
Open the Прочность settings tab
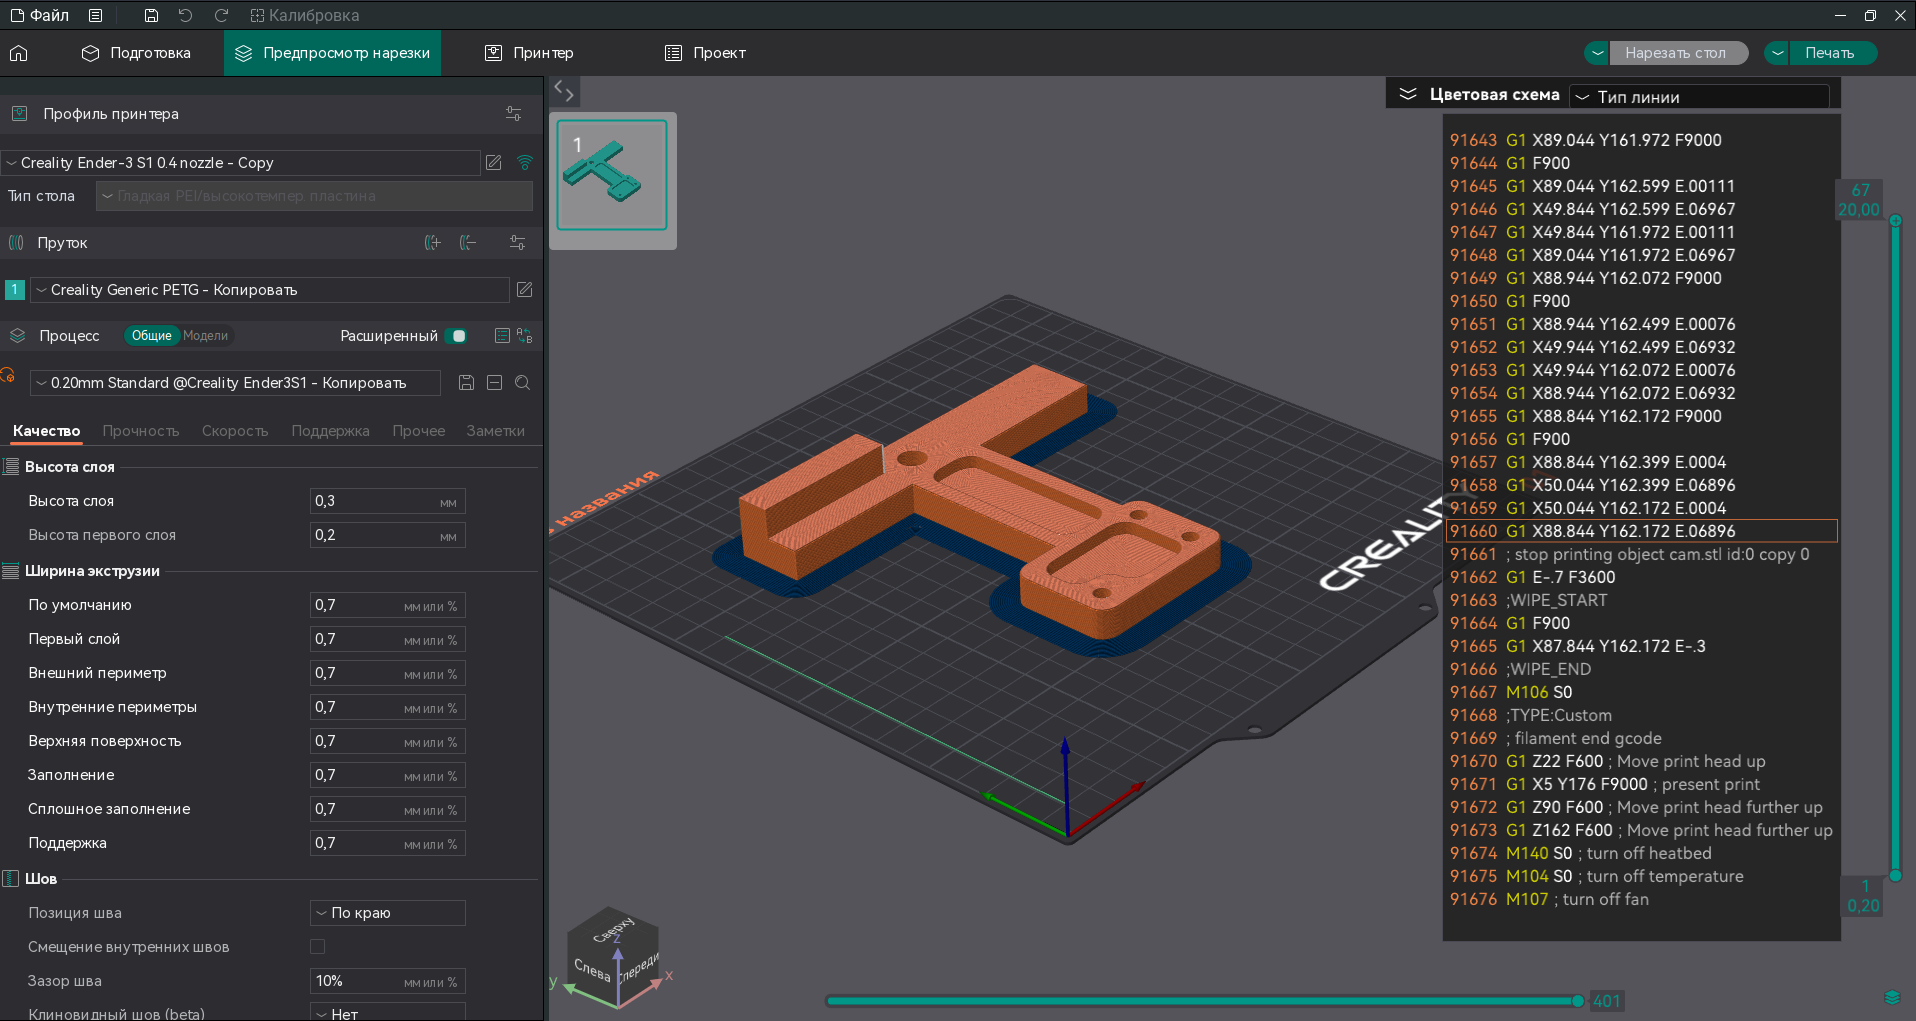point(141,431)
